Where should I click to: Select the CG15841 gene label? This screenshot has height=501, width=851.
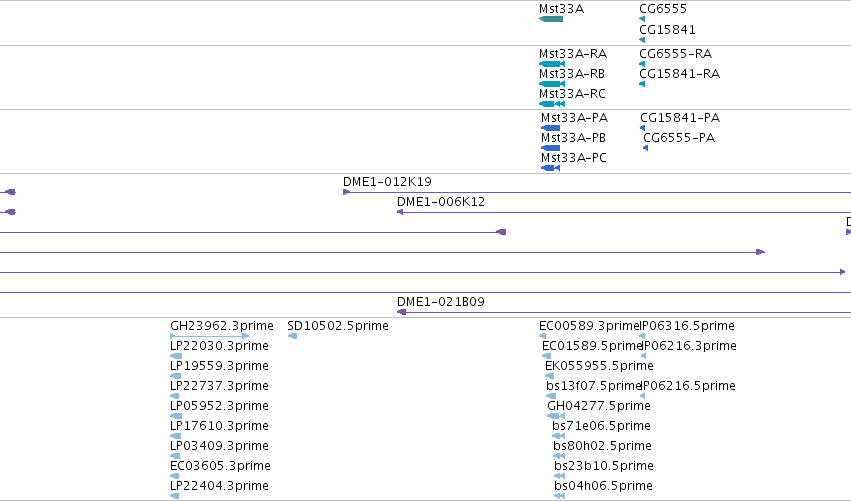[x=667, y=29]
